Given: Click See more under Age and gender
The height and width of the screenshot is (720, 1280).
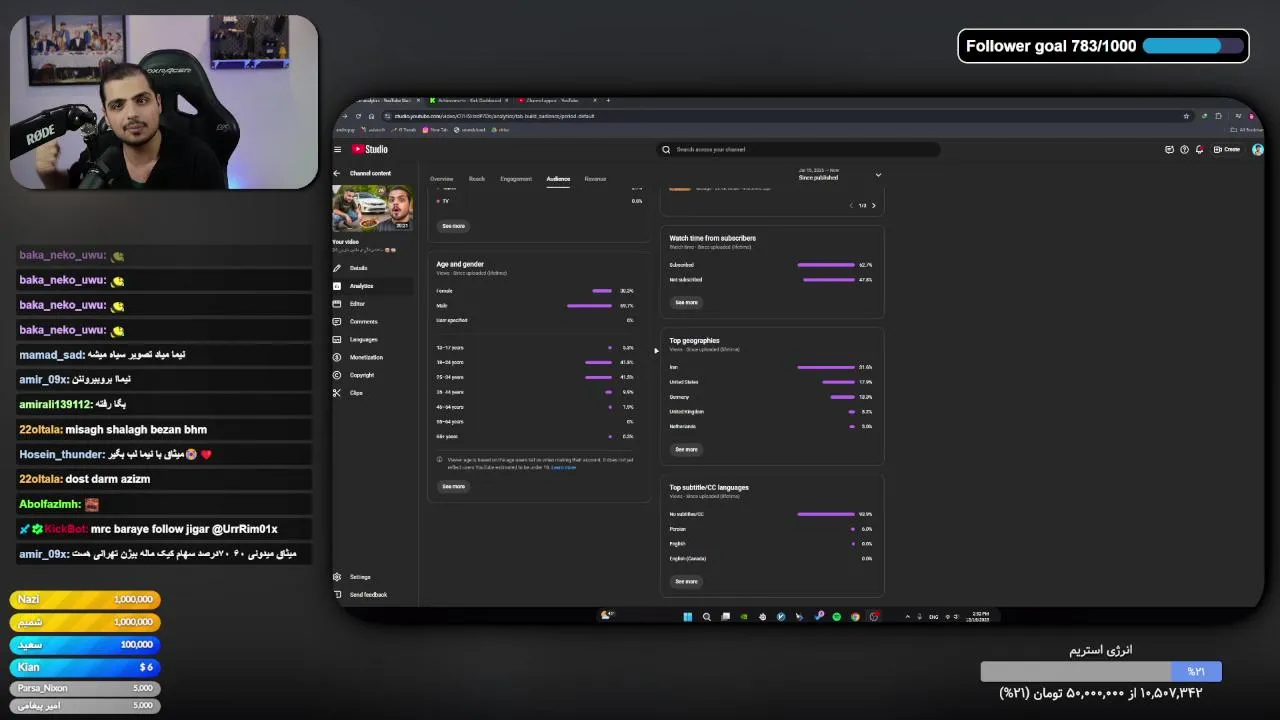Looking at the screenshot, I should 453,487.
